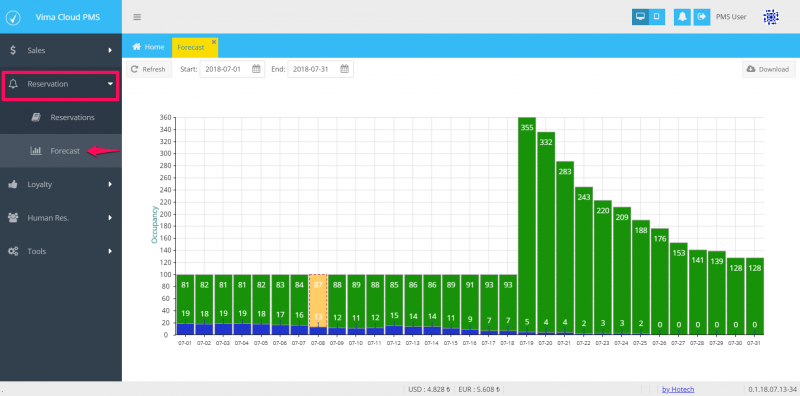The height and width of the screenshot is (396, 800).
Task: Expand the Human Res. menu
Action: pyautogui.click(x=61, y=218)
